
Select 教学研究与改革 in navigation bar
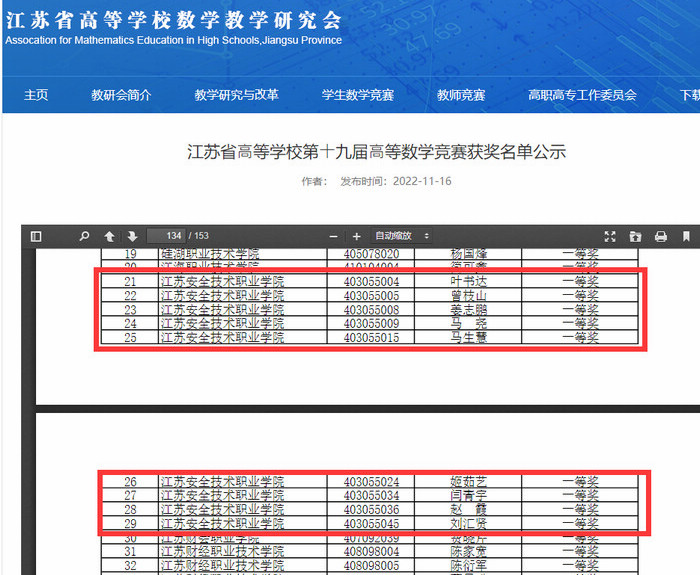point(236,95)
